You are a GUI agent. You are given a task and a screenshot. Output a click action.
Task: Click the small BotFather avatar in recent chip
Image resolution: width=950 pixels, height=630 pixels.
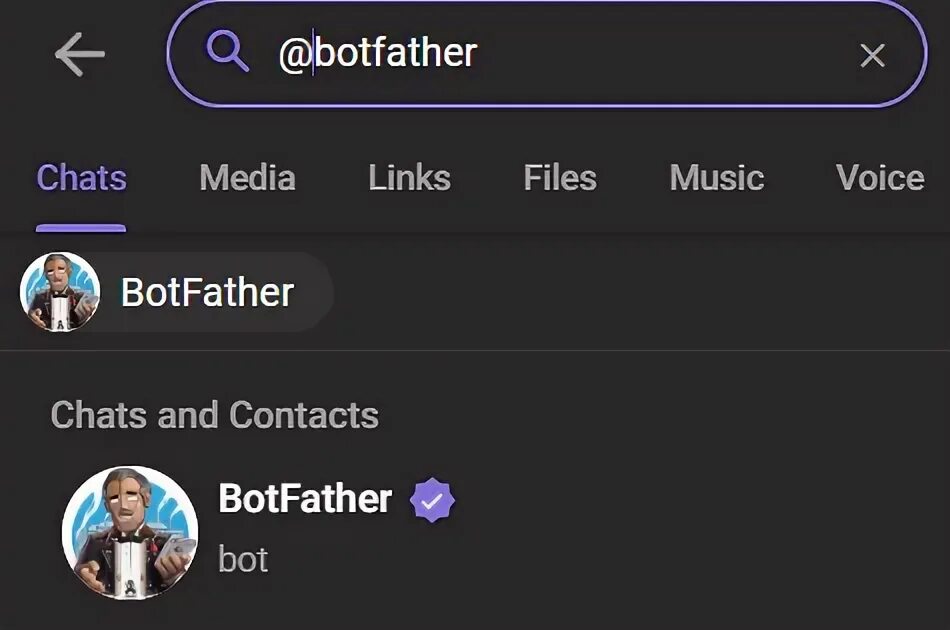point(60,292)
